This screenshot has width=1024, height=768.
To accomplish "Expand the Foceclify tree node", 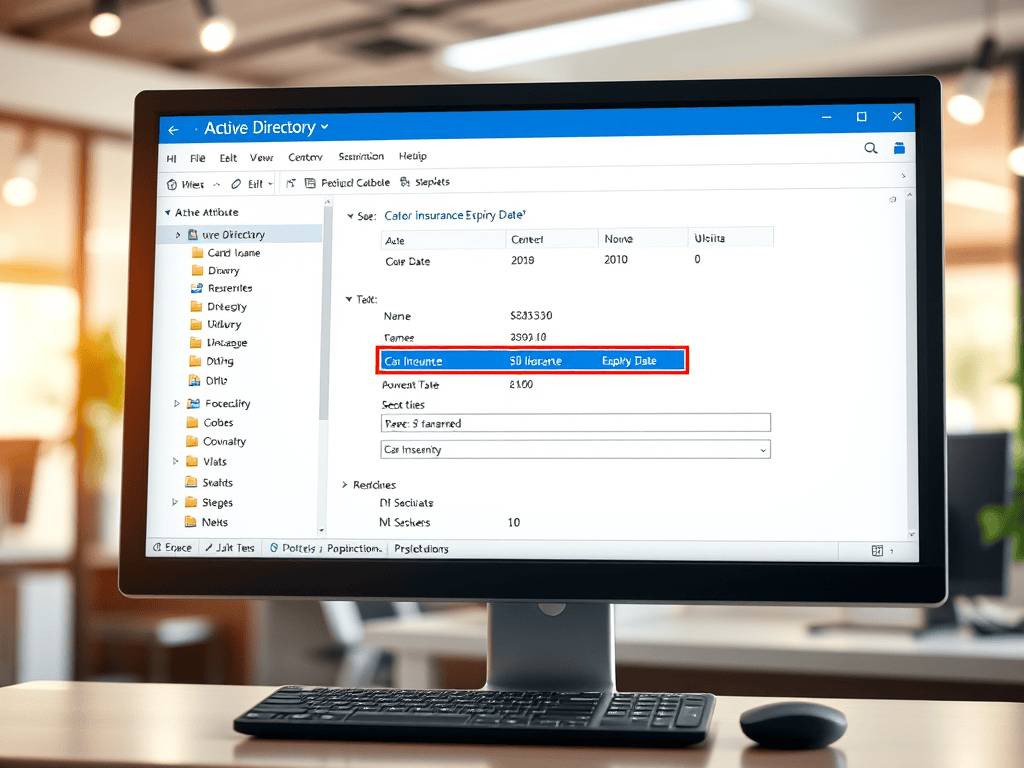I will point(176,404).
